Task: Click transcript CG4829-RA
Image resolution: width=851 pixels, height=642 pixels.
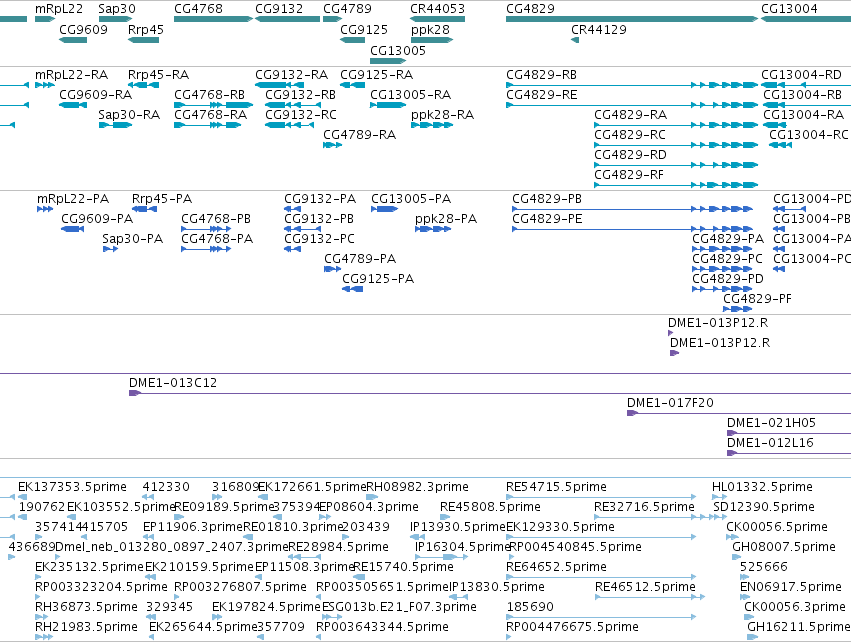Action: pos(631,115)
